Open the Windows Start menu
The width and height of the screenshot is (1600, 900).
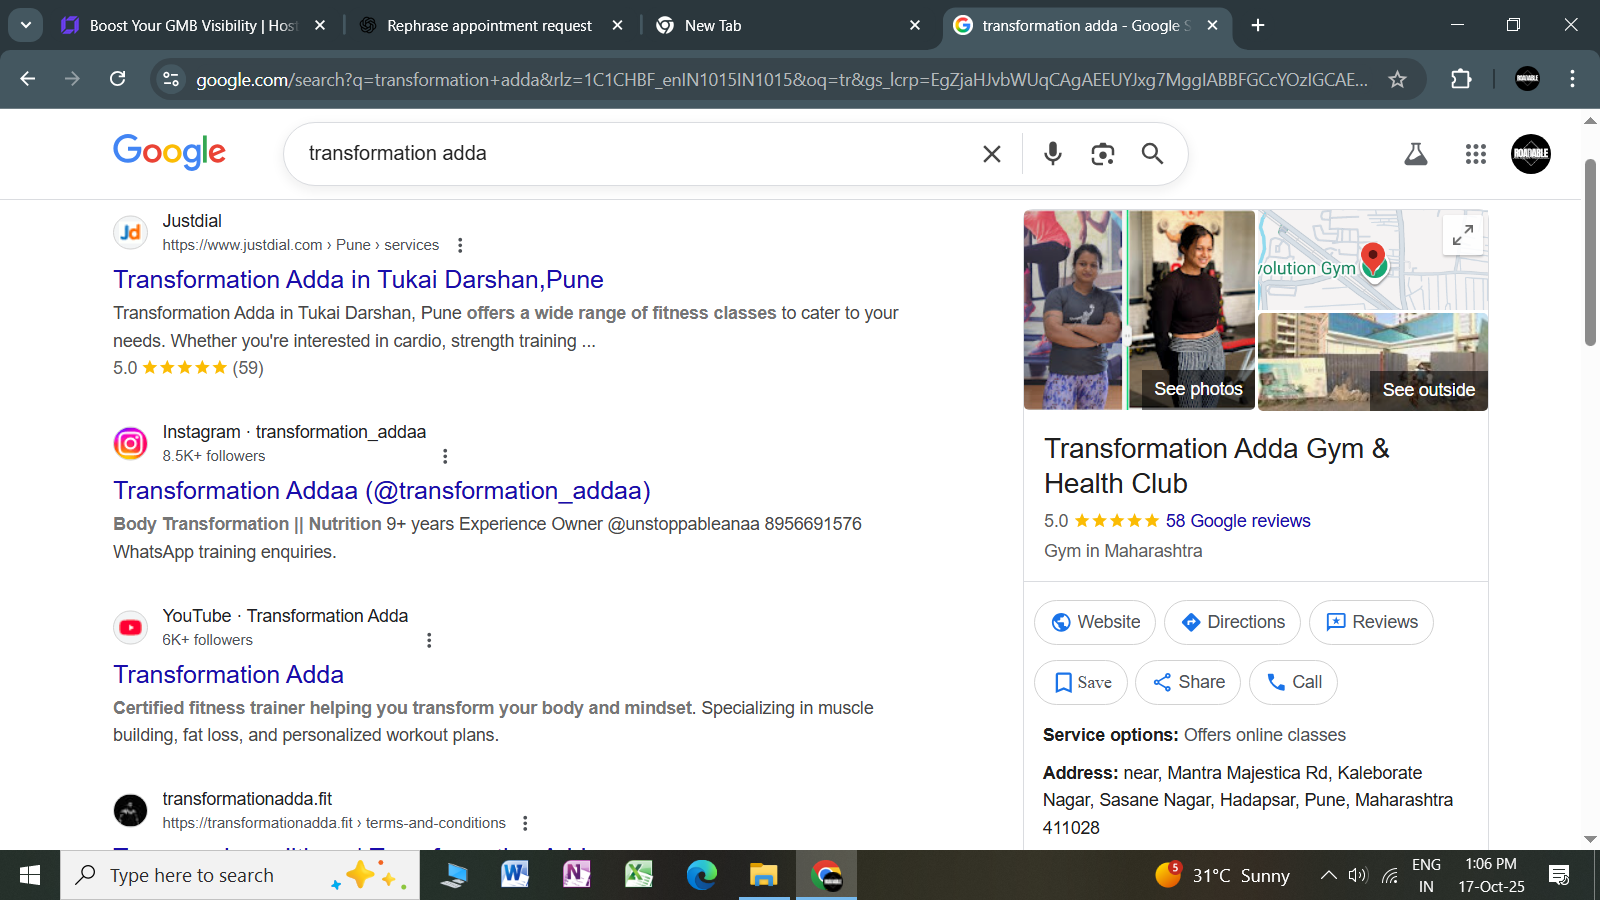pos(30,875)
